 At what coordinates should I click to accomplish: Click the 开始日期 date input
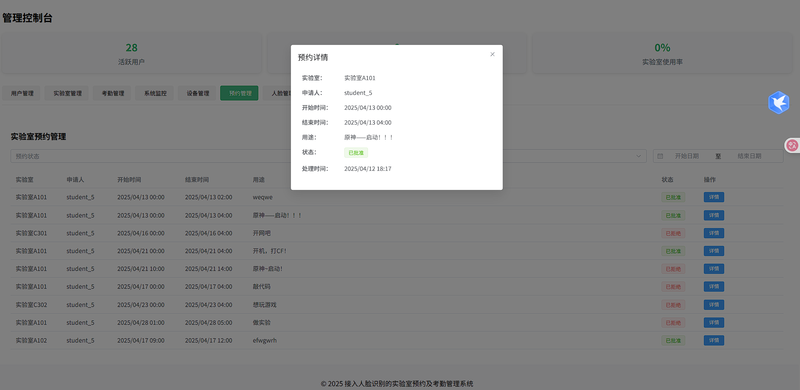point(687,156)
